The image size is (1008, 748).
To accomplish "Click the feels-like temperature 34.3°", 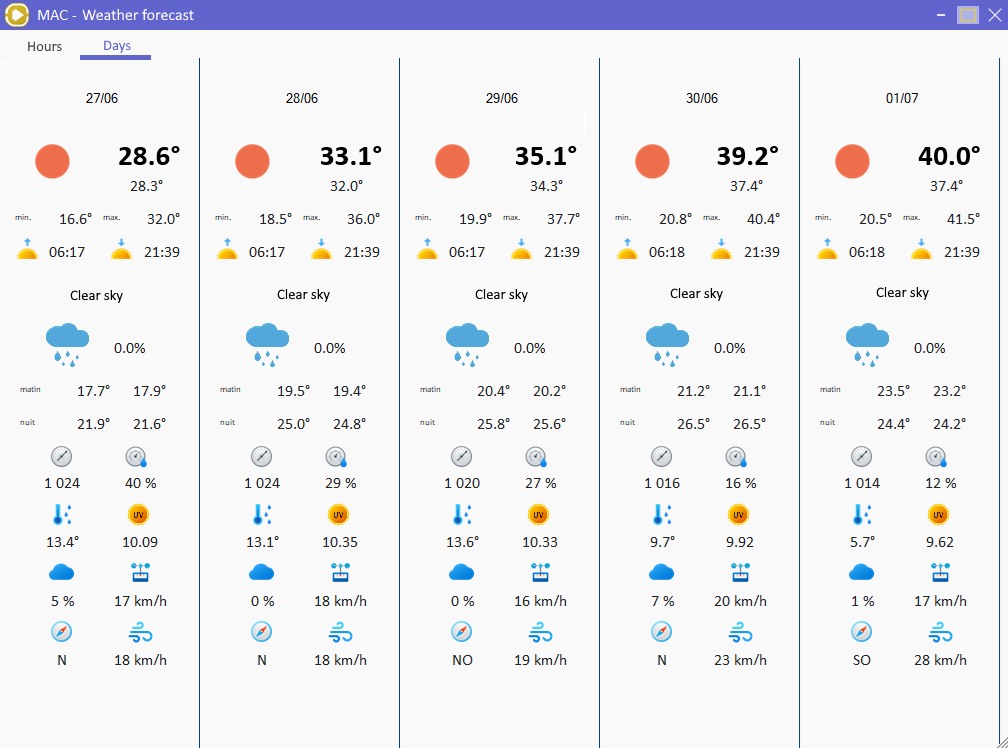I will click(546, 186).
